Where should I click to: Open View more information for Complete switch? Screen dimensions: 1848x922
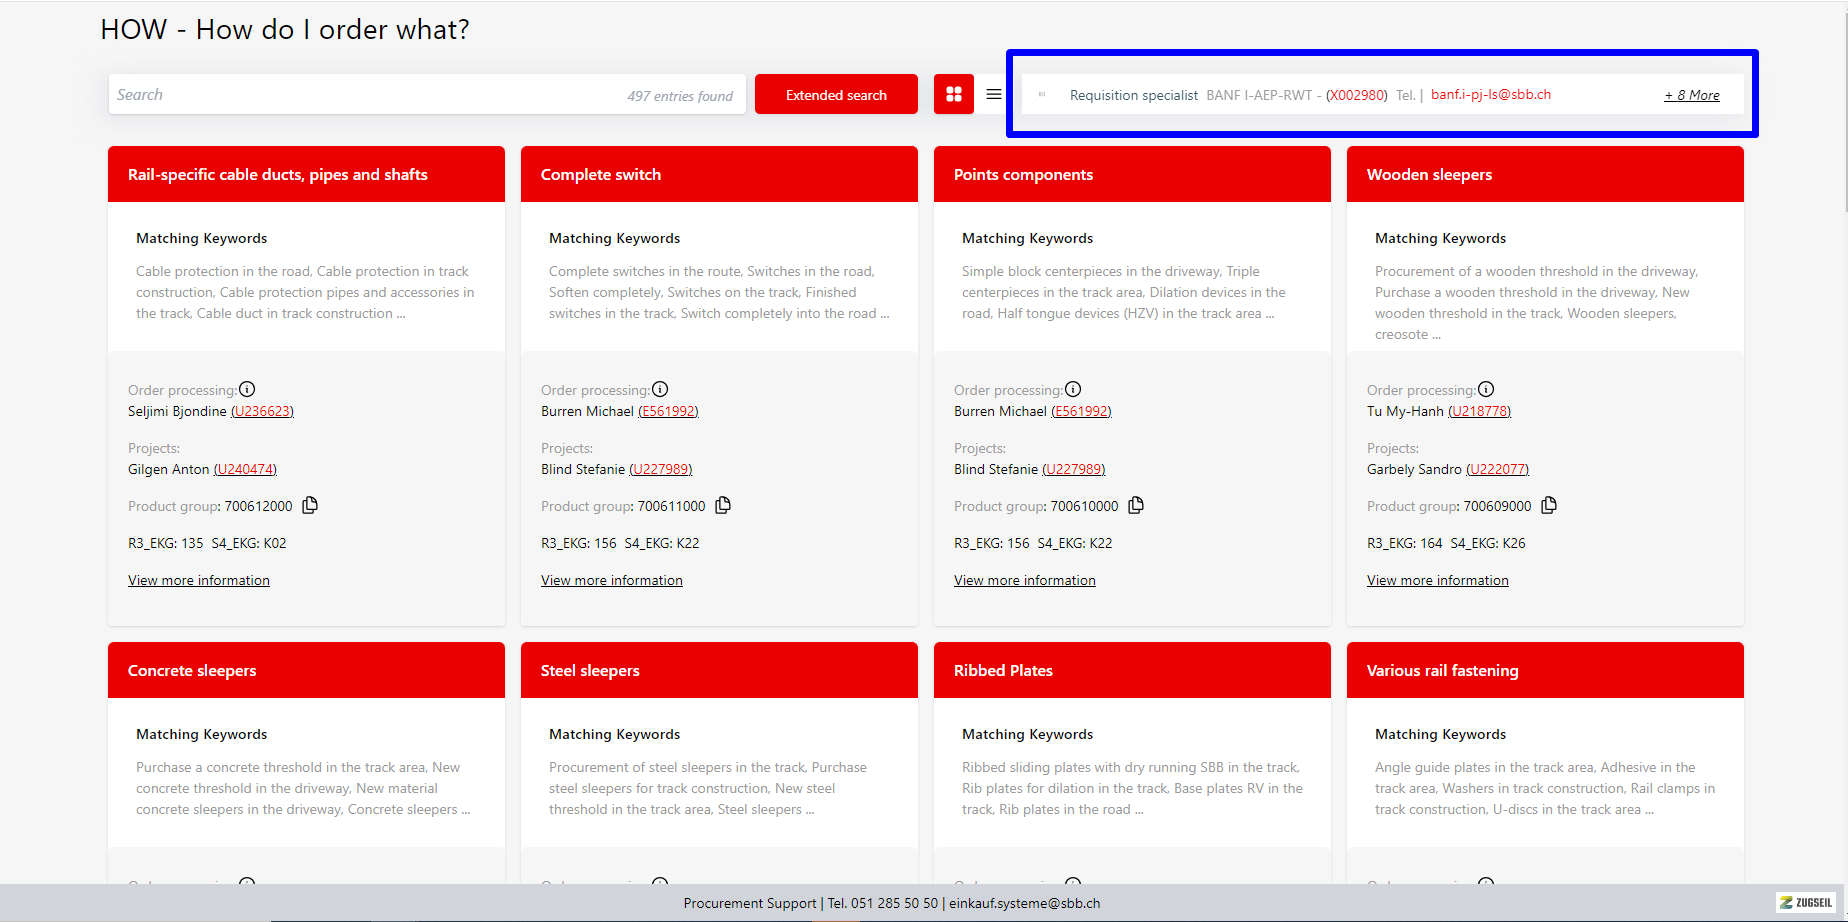(x=611, y=580)
